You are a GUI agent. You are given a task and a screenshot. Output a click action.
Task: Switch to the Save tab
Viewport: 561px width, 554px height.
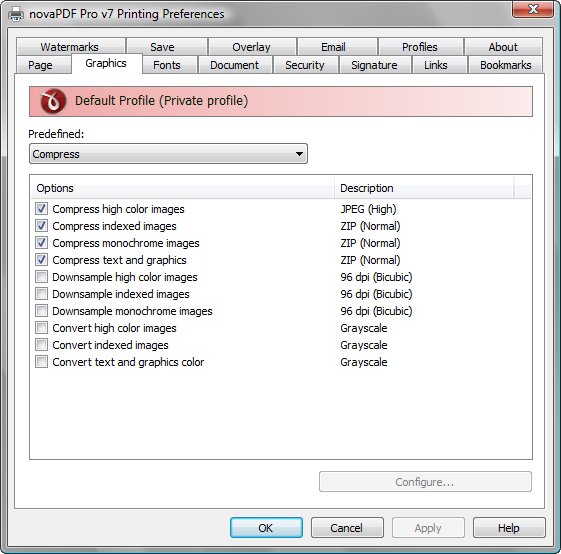coord(167,47)
